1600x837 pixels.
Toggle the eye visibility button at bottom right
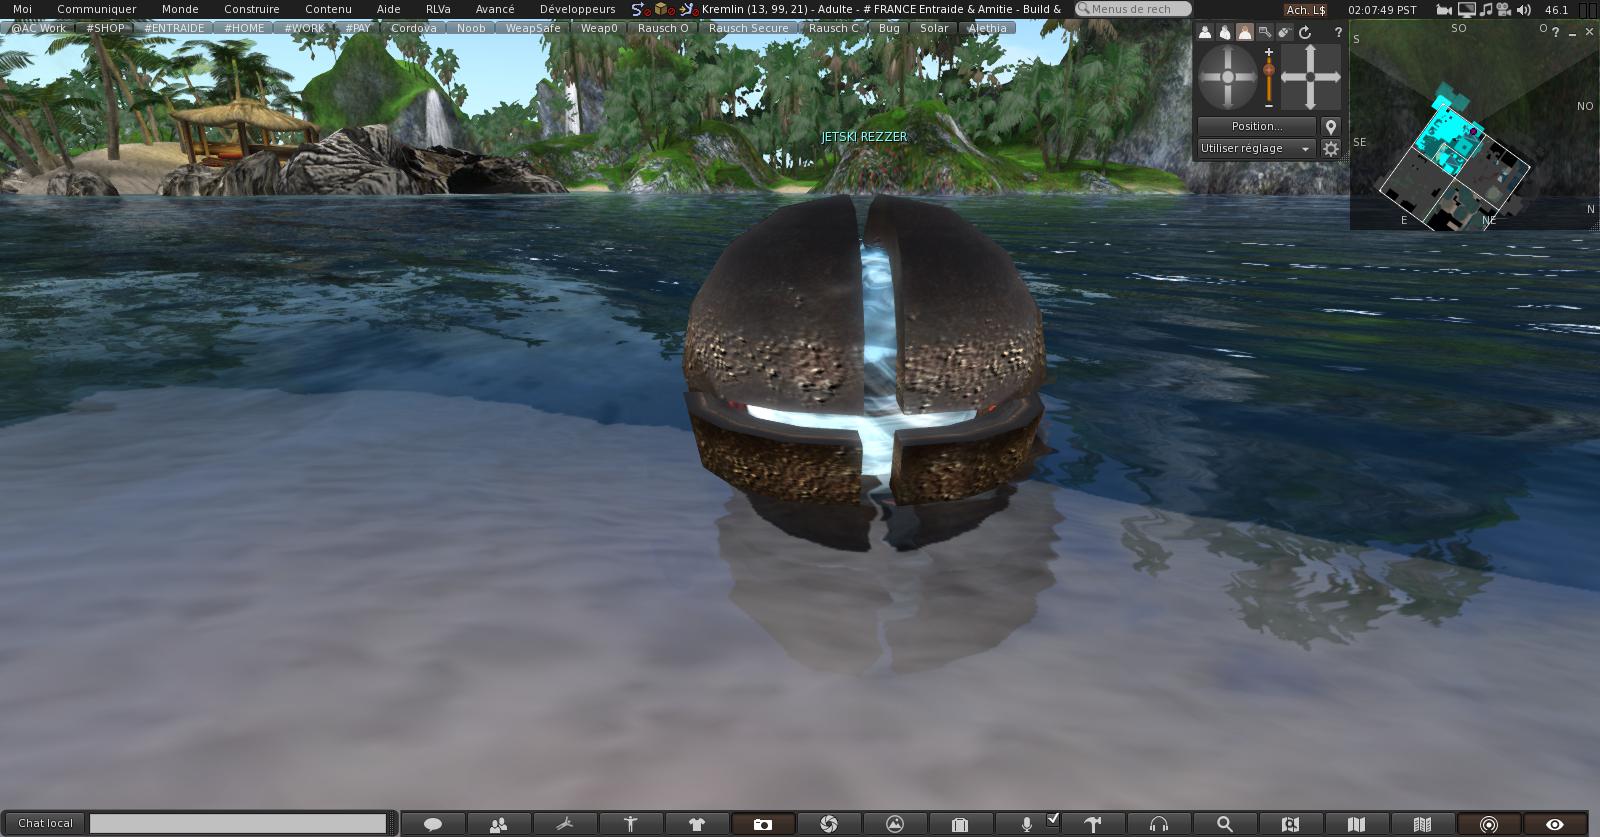point(1554,824)
